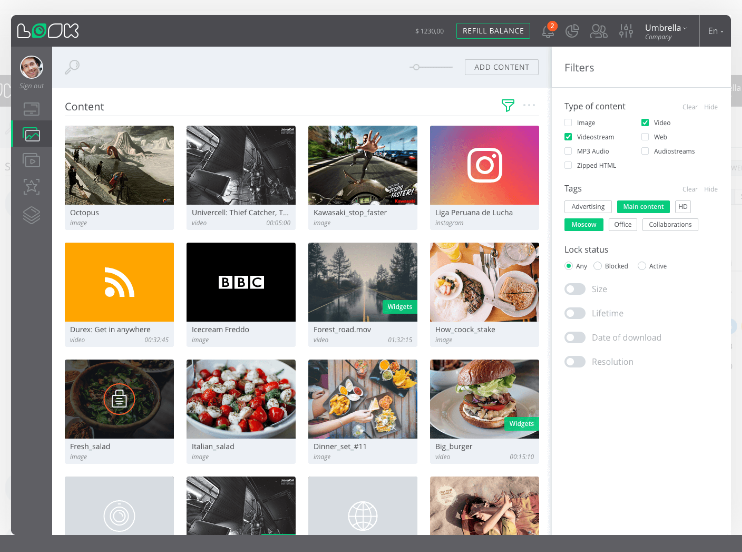Viewport: 742px width, 552px height.
Task: Open the sliders settings icon in the top bar
Action: pyautogui.click(x=626, y=31)
